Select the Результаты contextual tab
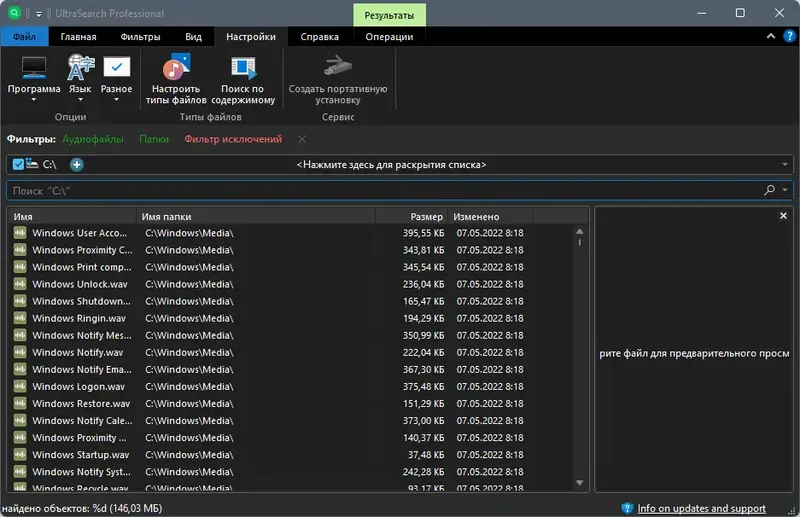The height and width of the screenshot is (517, 800). (x=389, y=15)
